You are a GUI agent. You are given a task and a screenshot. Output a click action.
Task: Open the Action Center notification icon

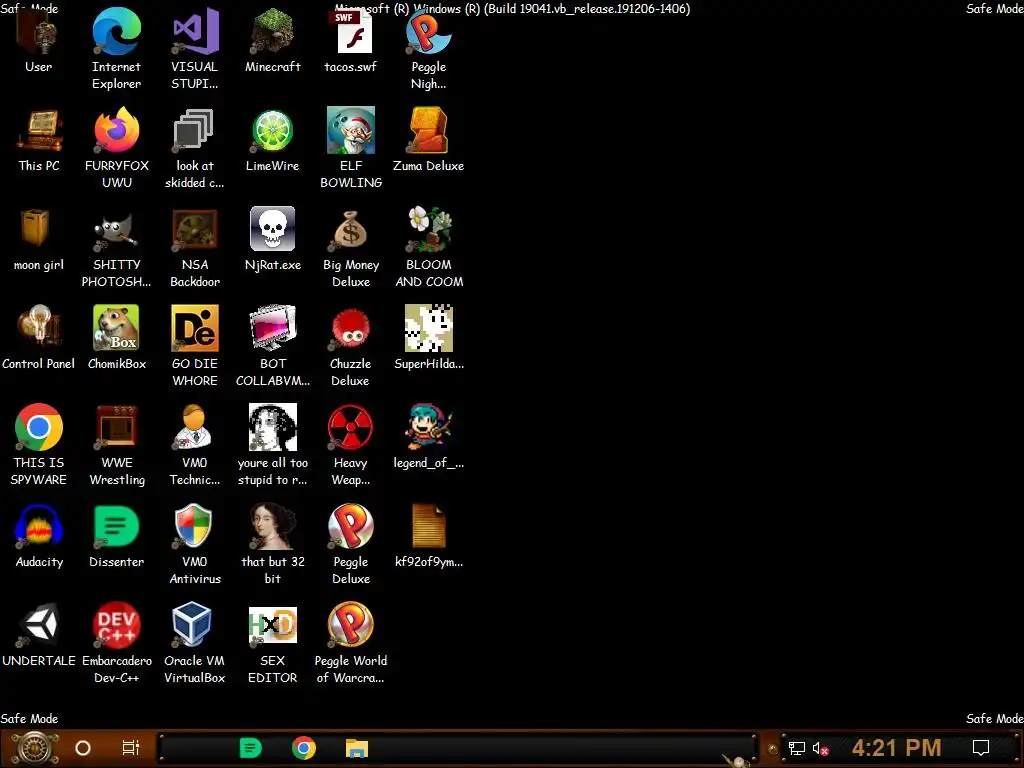(x=981, y=748)
